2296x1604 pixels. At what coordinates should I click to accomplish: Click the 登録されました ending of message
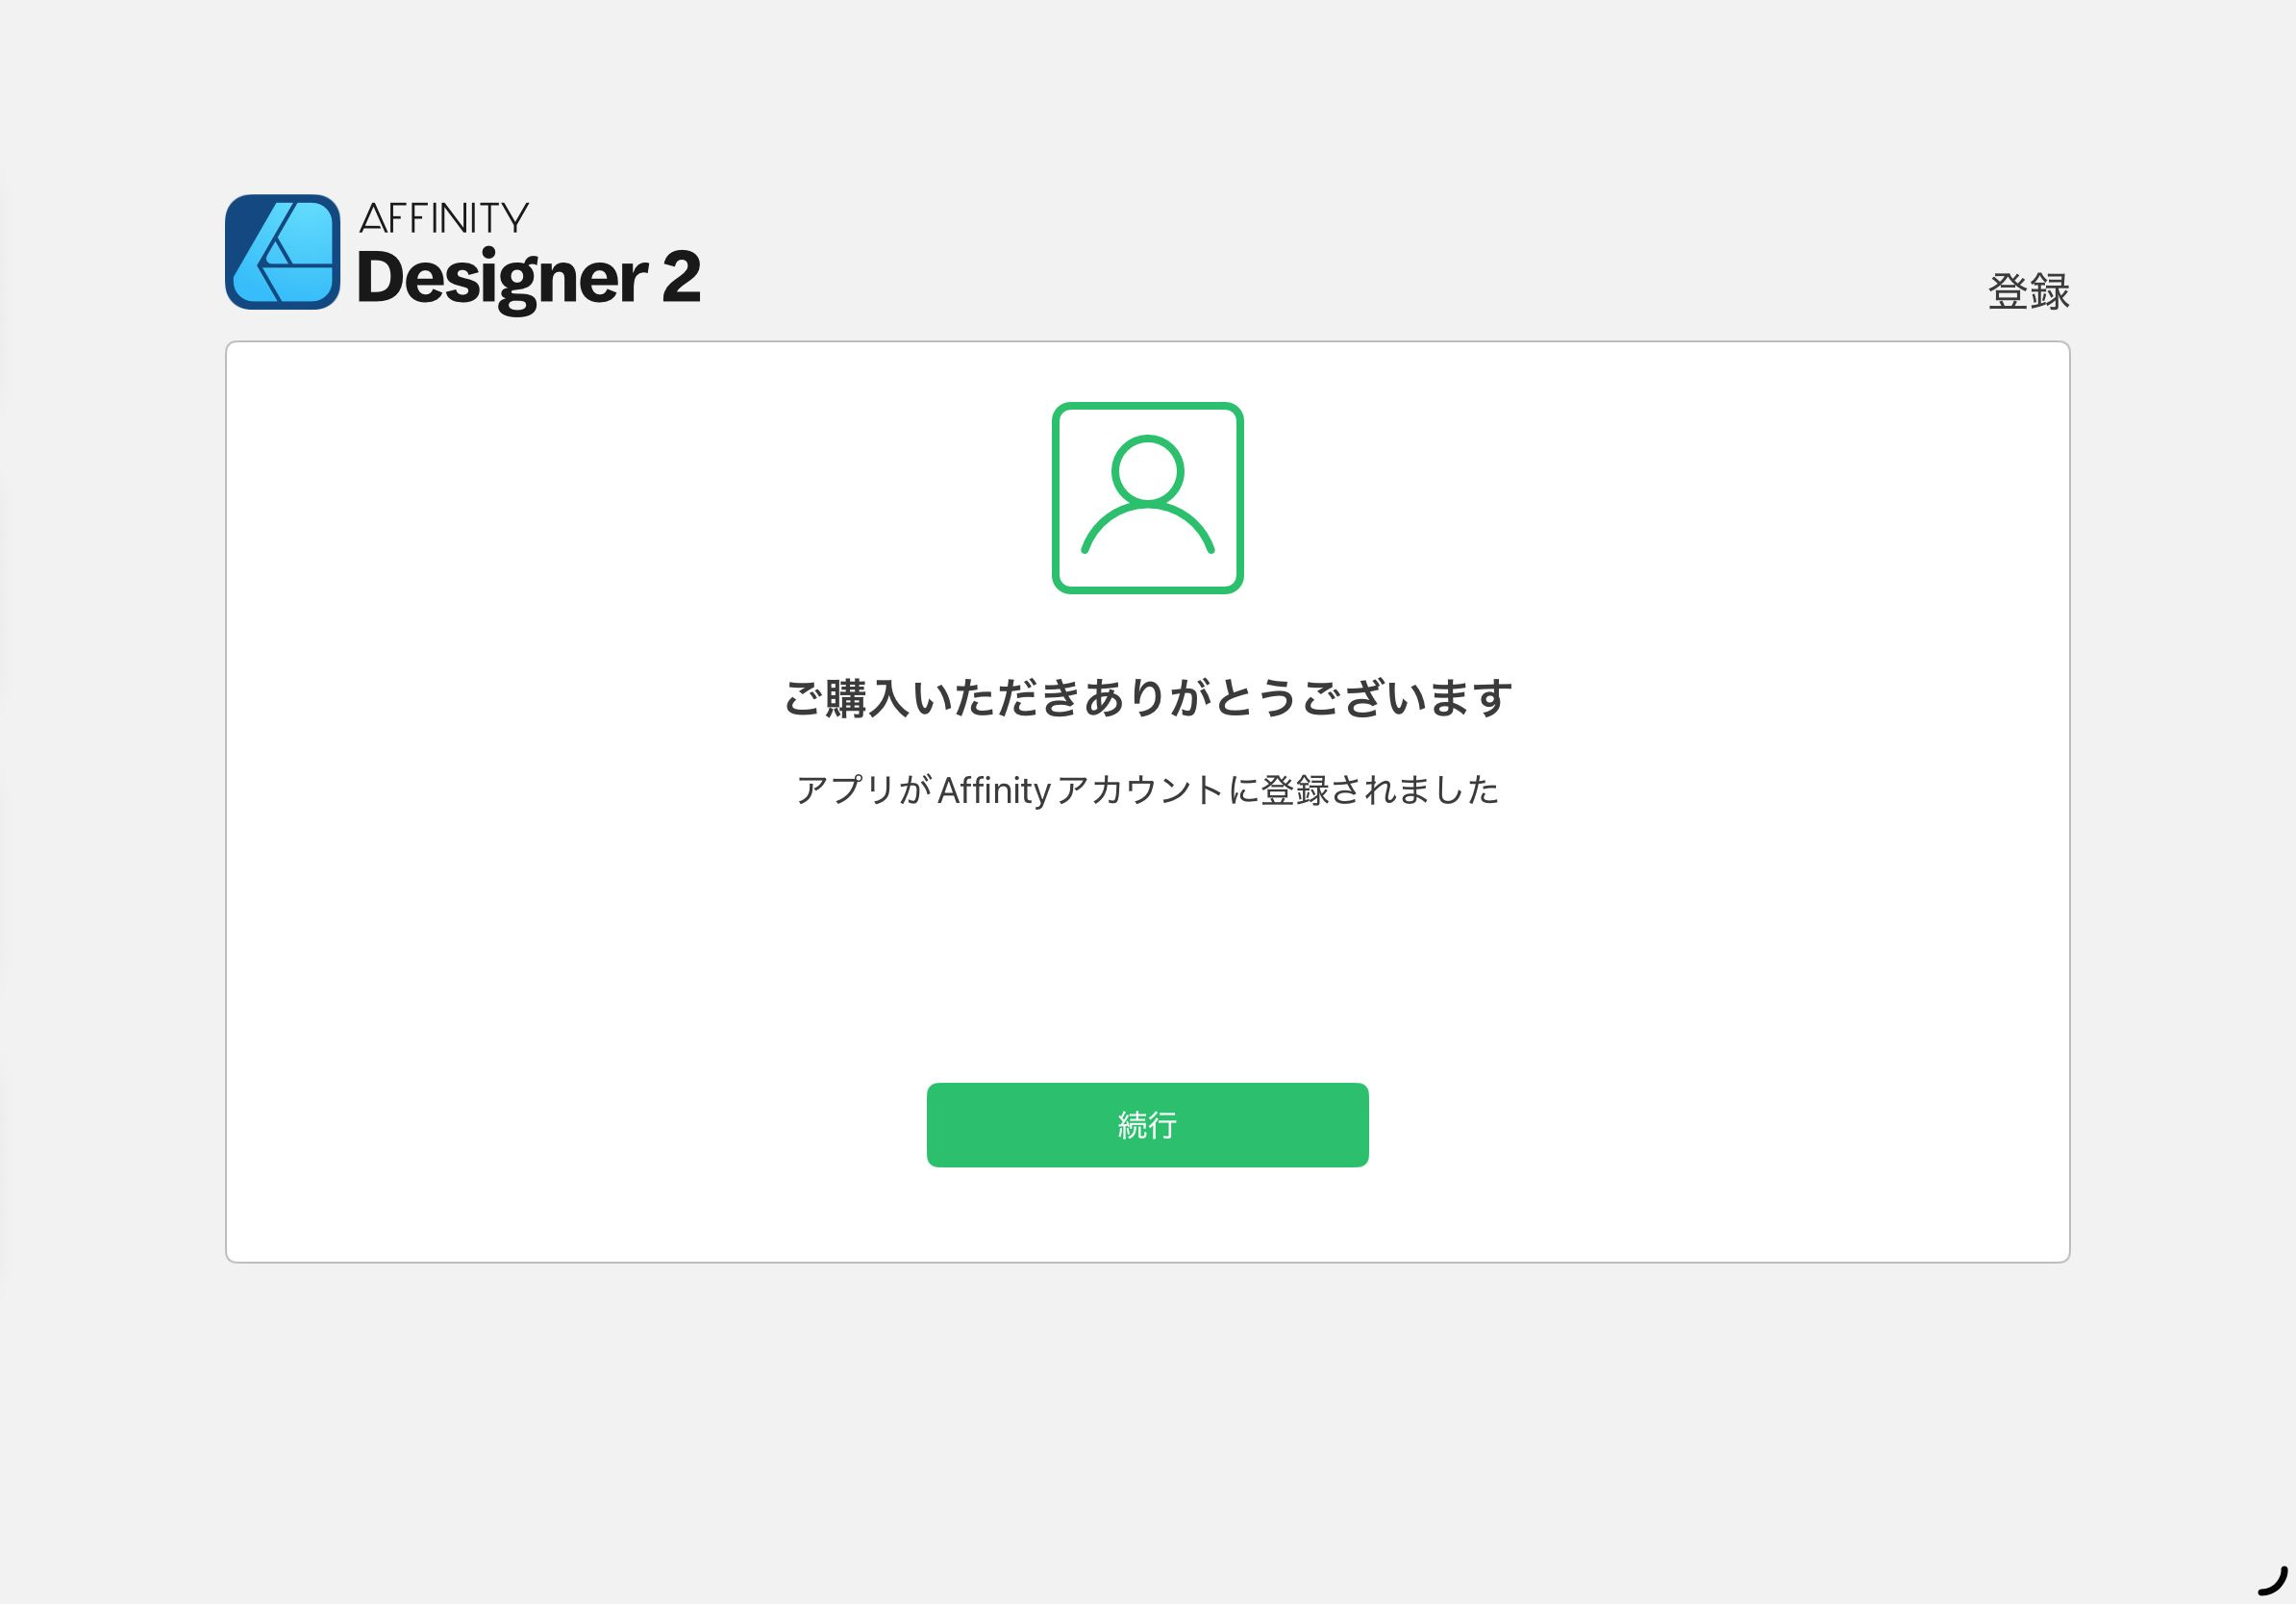coord(1380,790)
